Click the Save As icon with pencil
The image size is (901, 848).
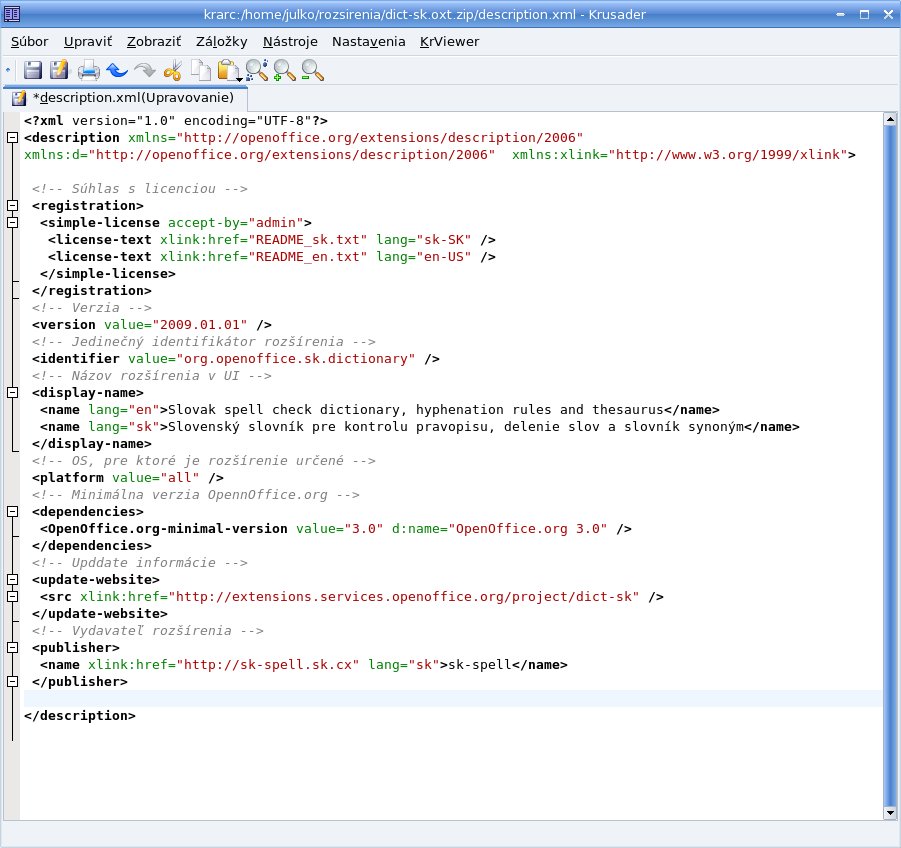pyautogui.click(x=59, y=70)
